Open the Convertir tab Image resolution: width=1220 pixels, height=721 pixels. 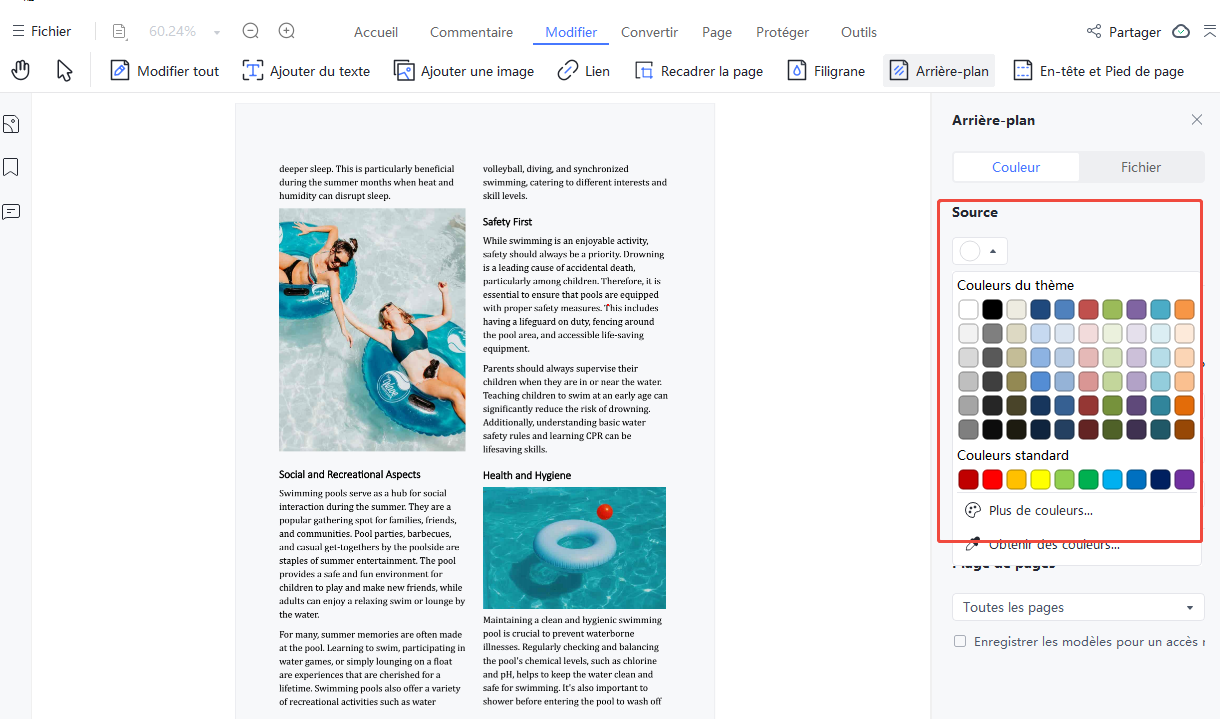pyautogui.click(x=649, y=32)
